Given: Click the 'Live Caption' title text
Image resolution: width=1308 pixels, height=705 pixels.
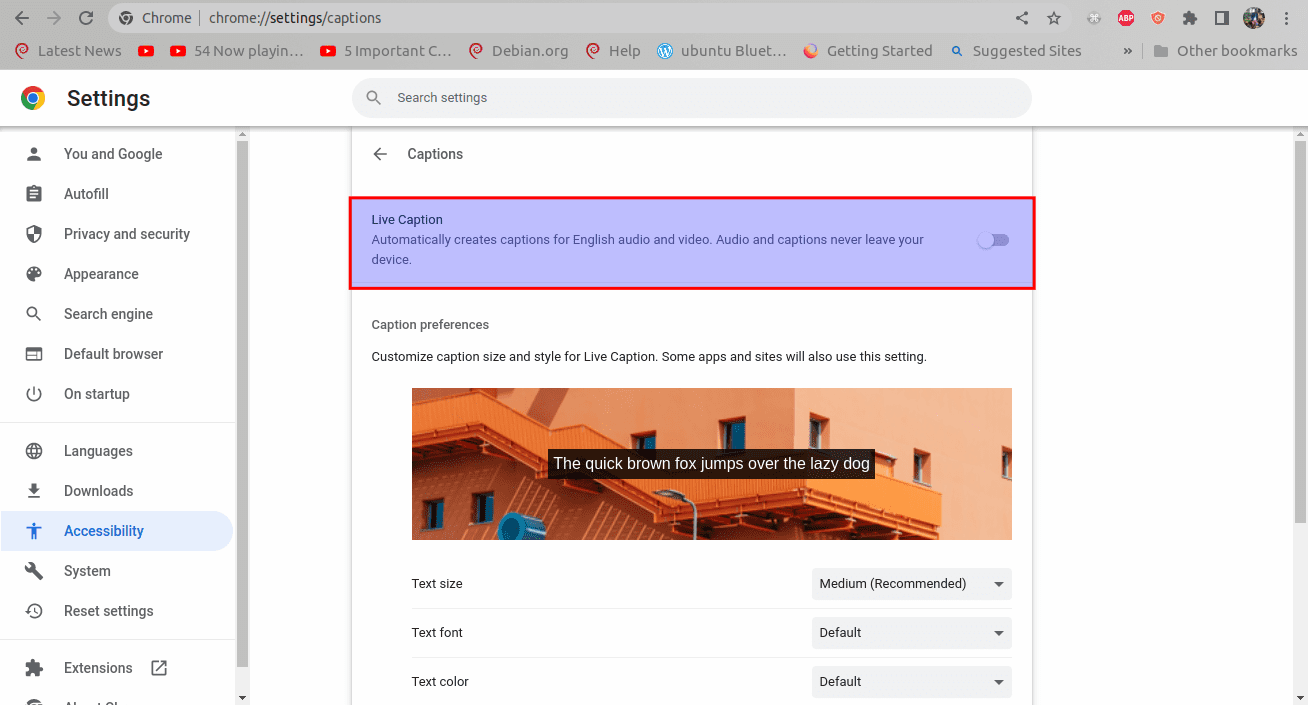Looking at the screenshot, I should (x=407, y=220).
